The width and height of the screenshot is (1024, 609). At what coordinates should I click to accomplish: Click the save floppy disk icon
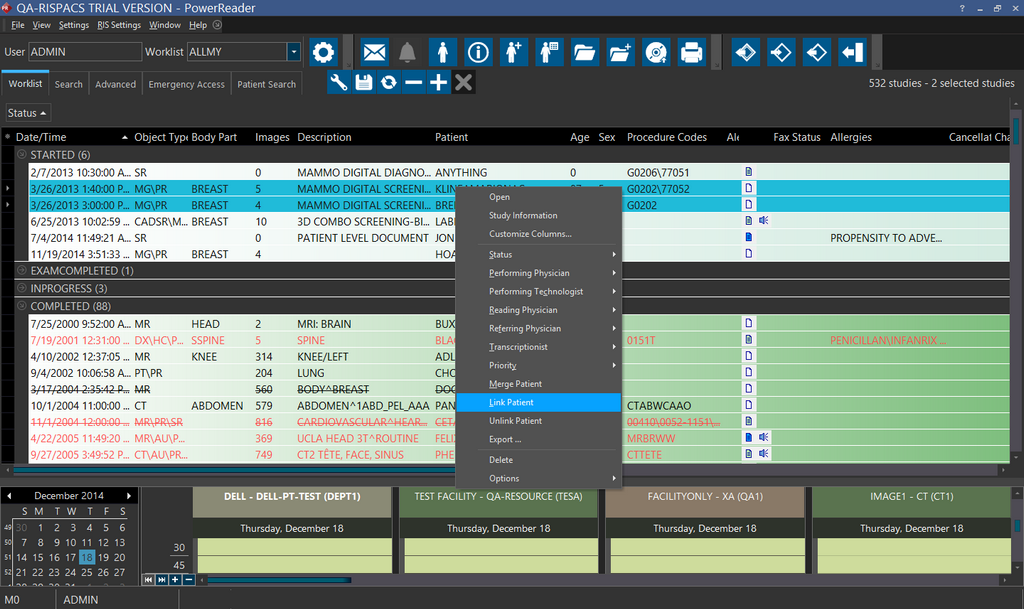point(364,83)
